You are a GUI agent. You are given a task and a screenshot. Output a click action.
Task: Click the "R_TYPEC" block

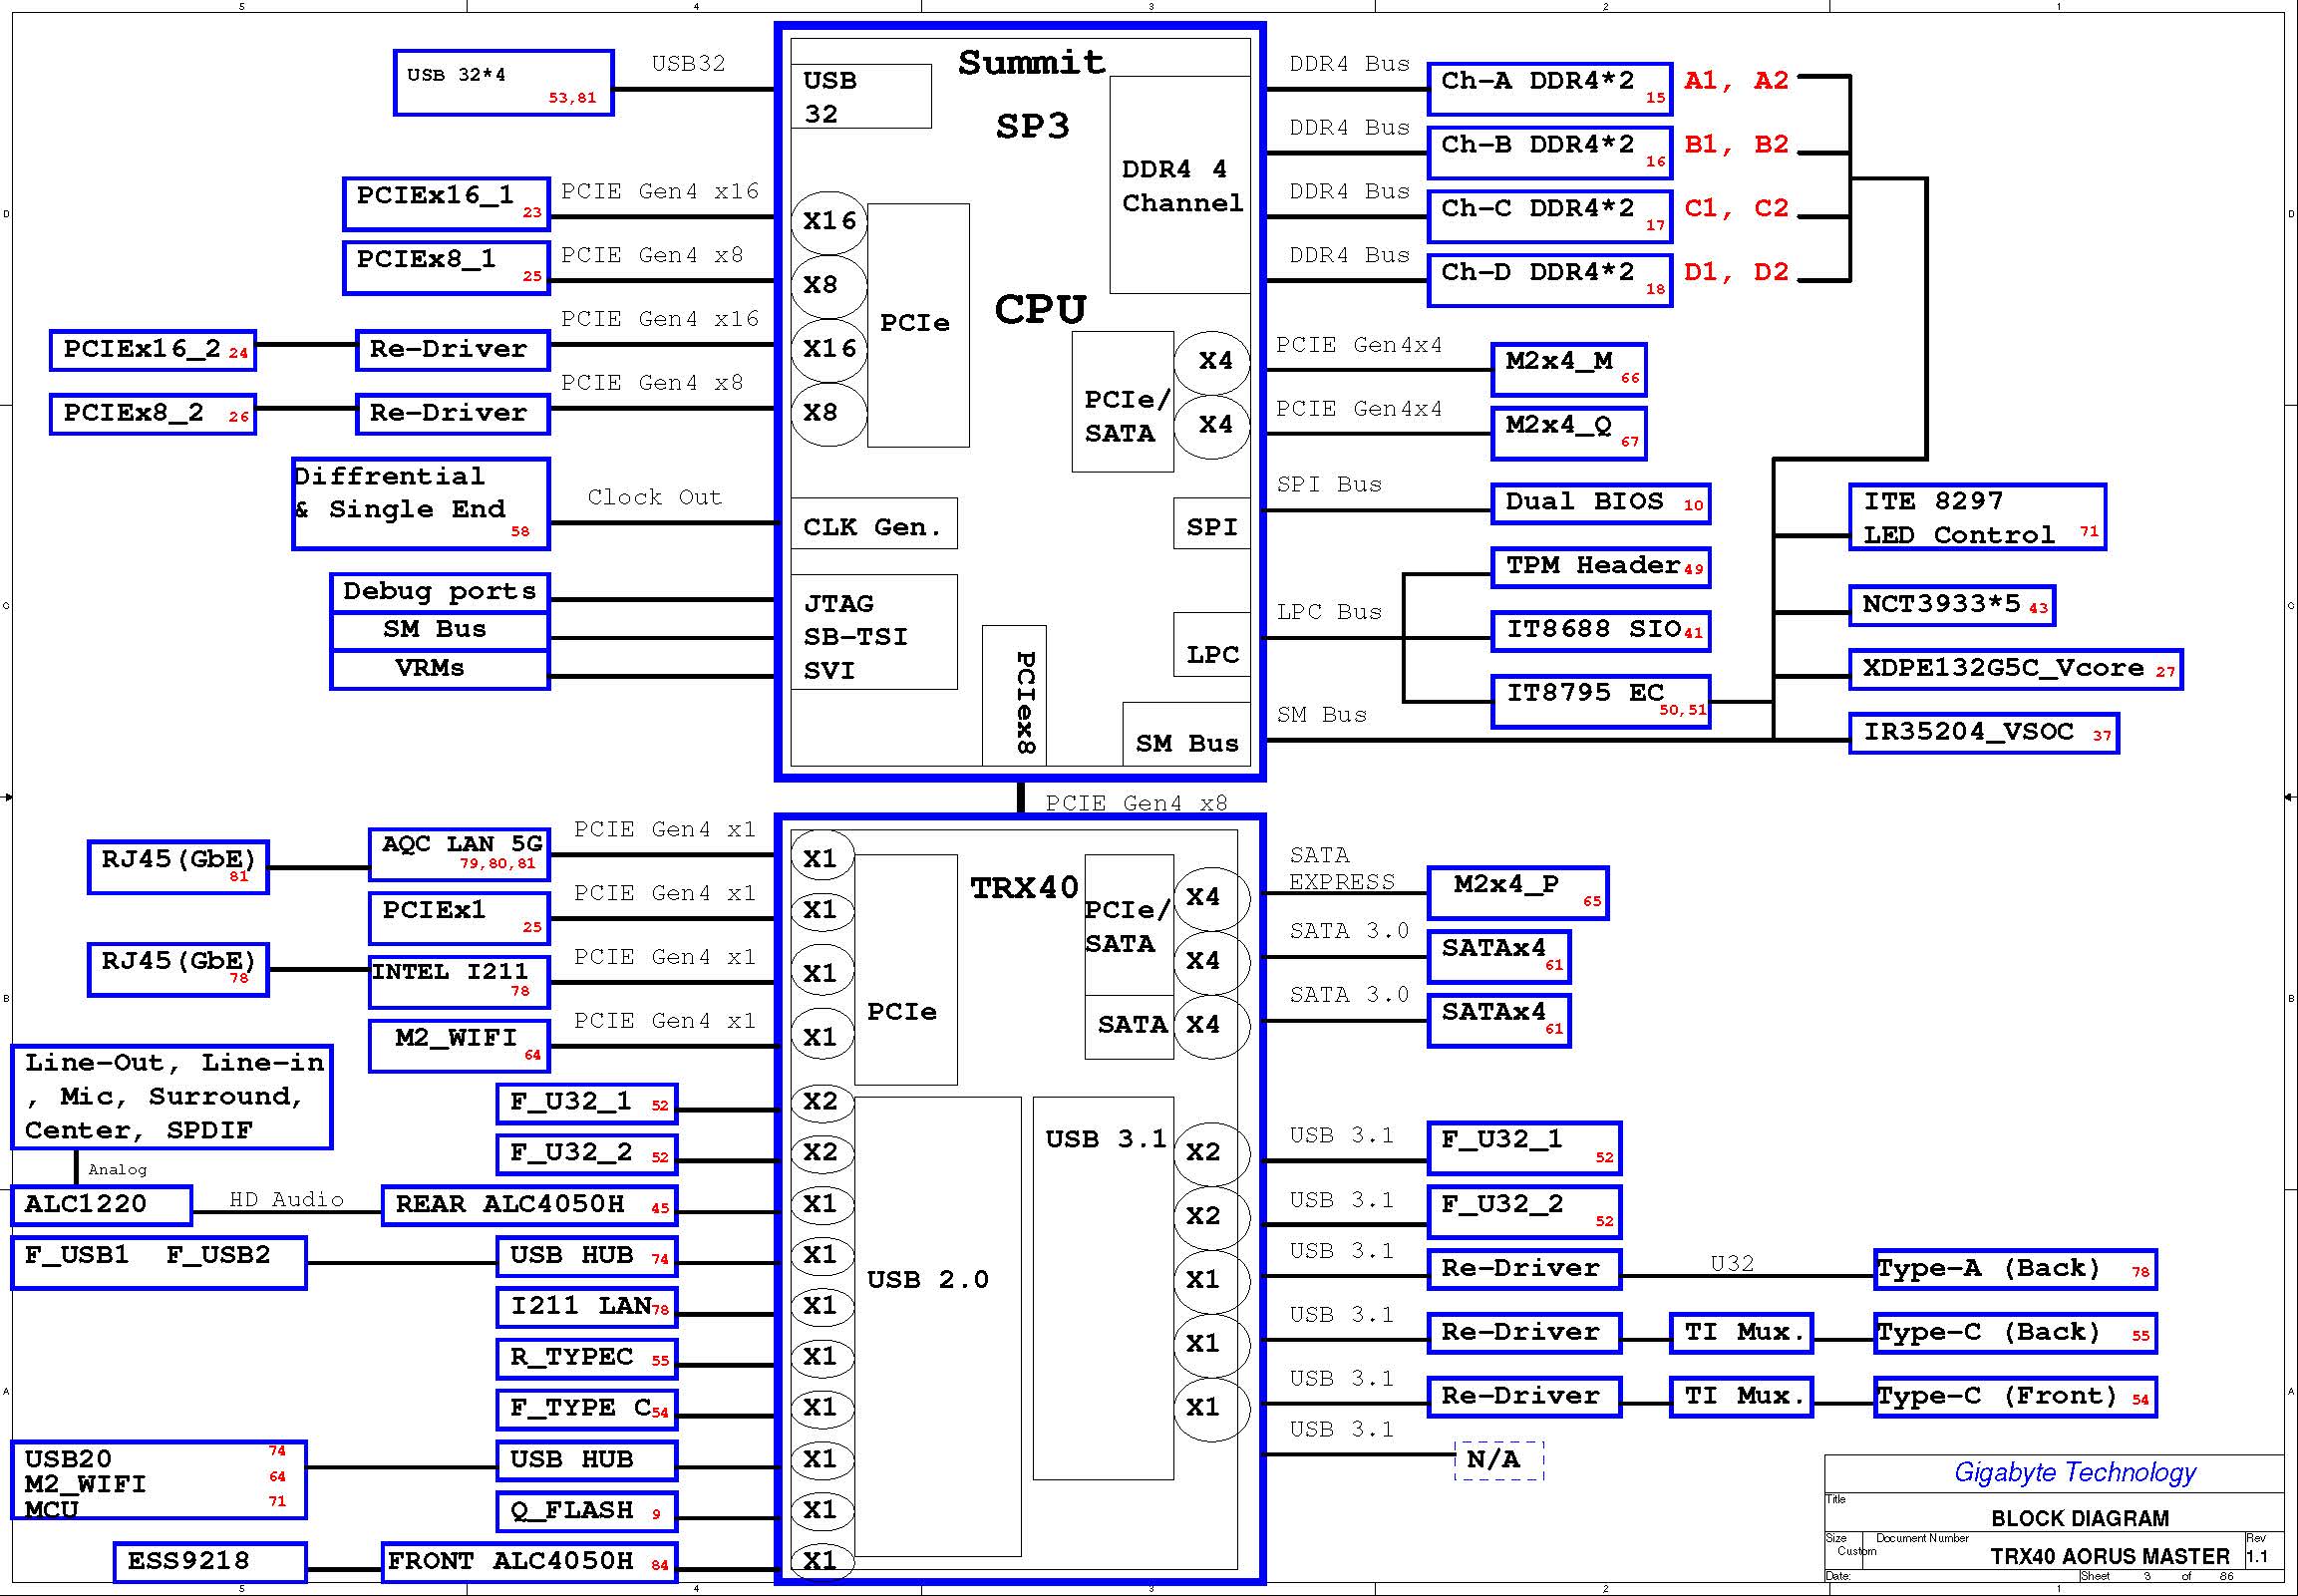point(587,1359)
